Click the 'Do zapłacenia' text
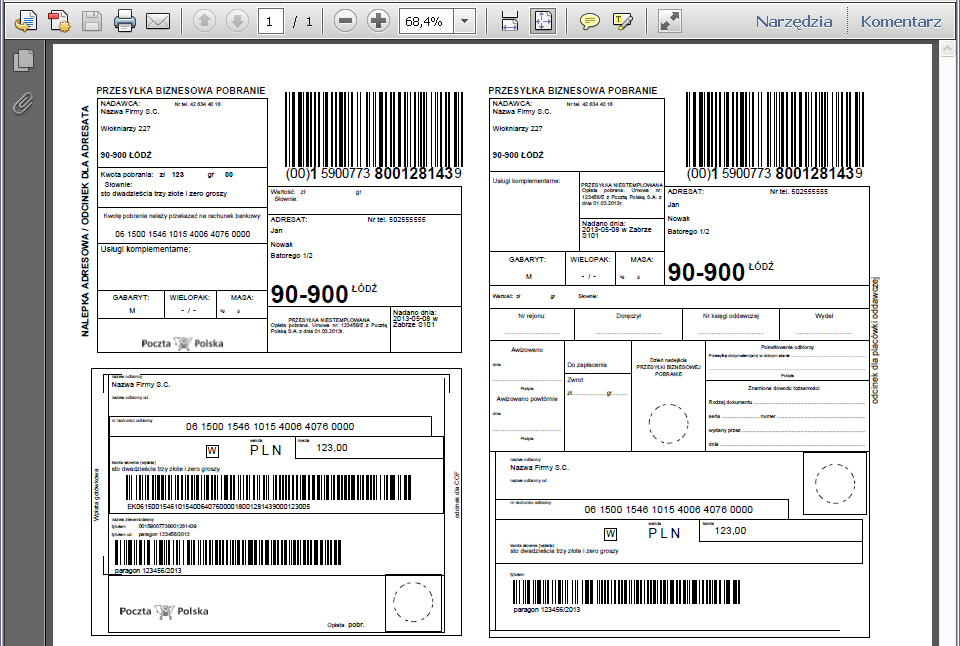This screenshot has height=646, width=960. point(587,365)
